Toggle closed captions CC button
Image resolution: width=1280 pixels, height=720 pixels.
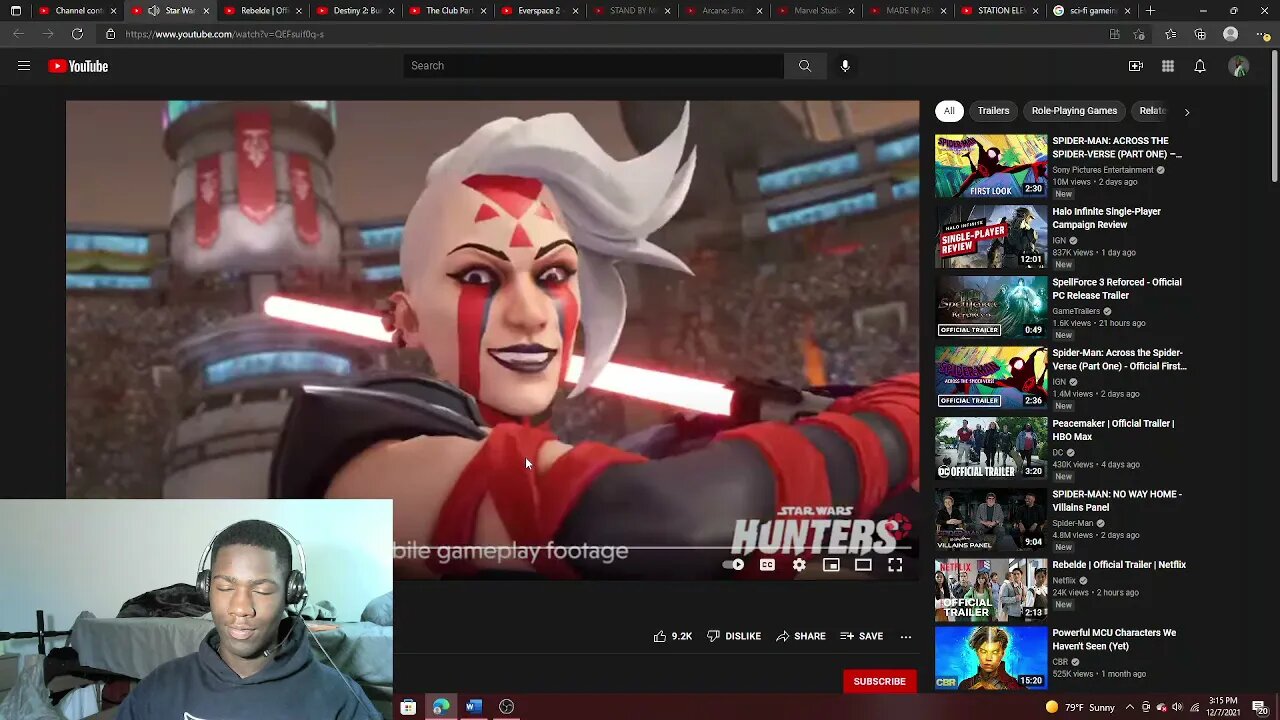click(767, 565)
